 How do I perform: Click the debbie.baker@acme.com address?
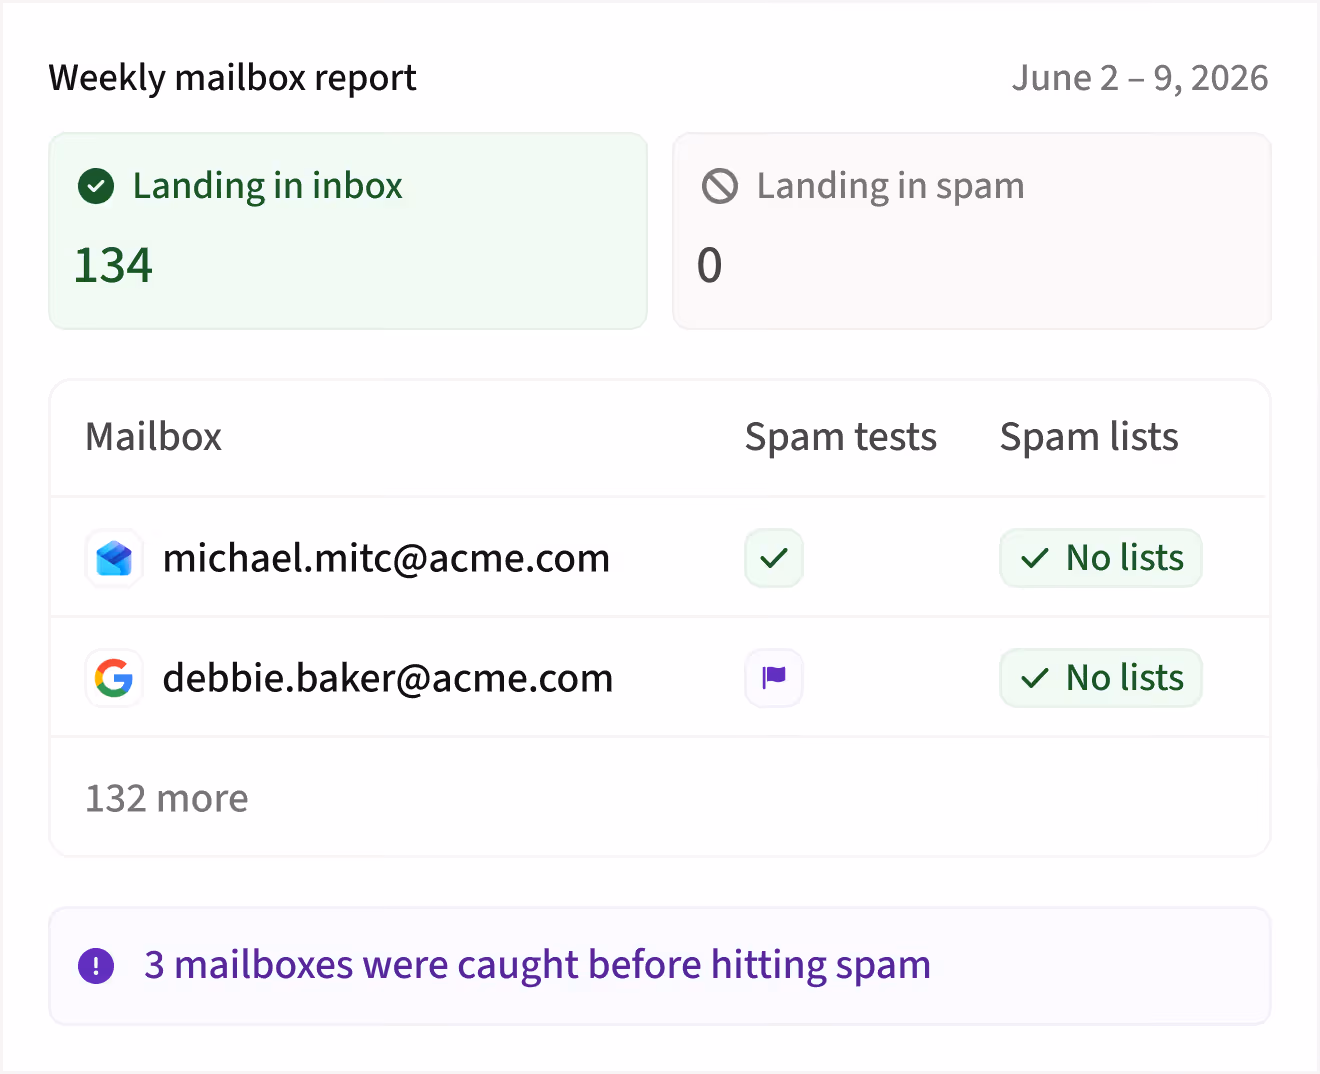[388, 678]
